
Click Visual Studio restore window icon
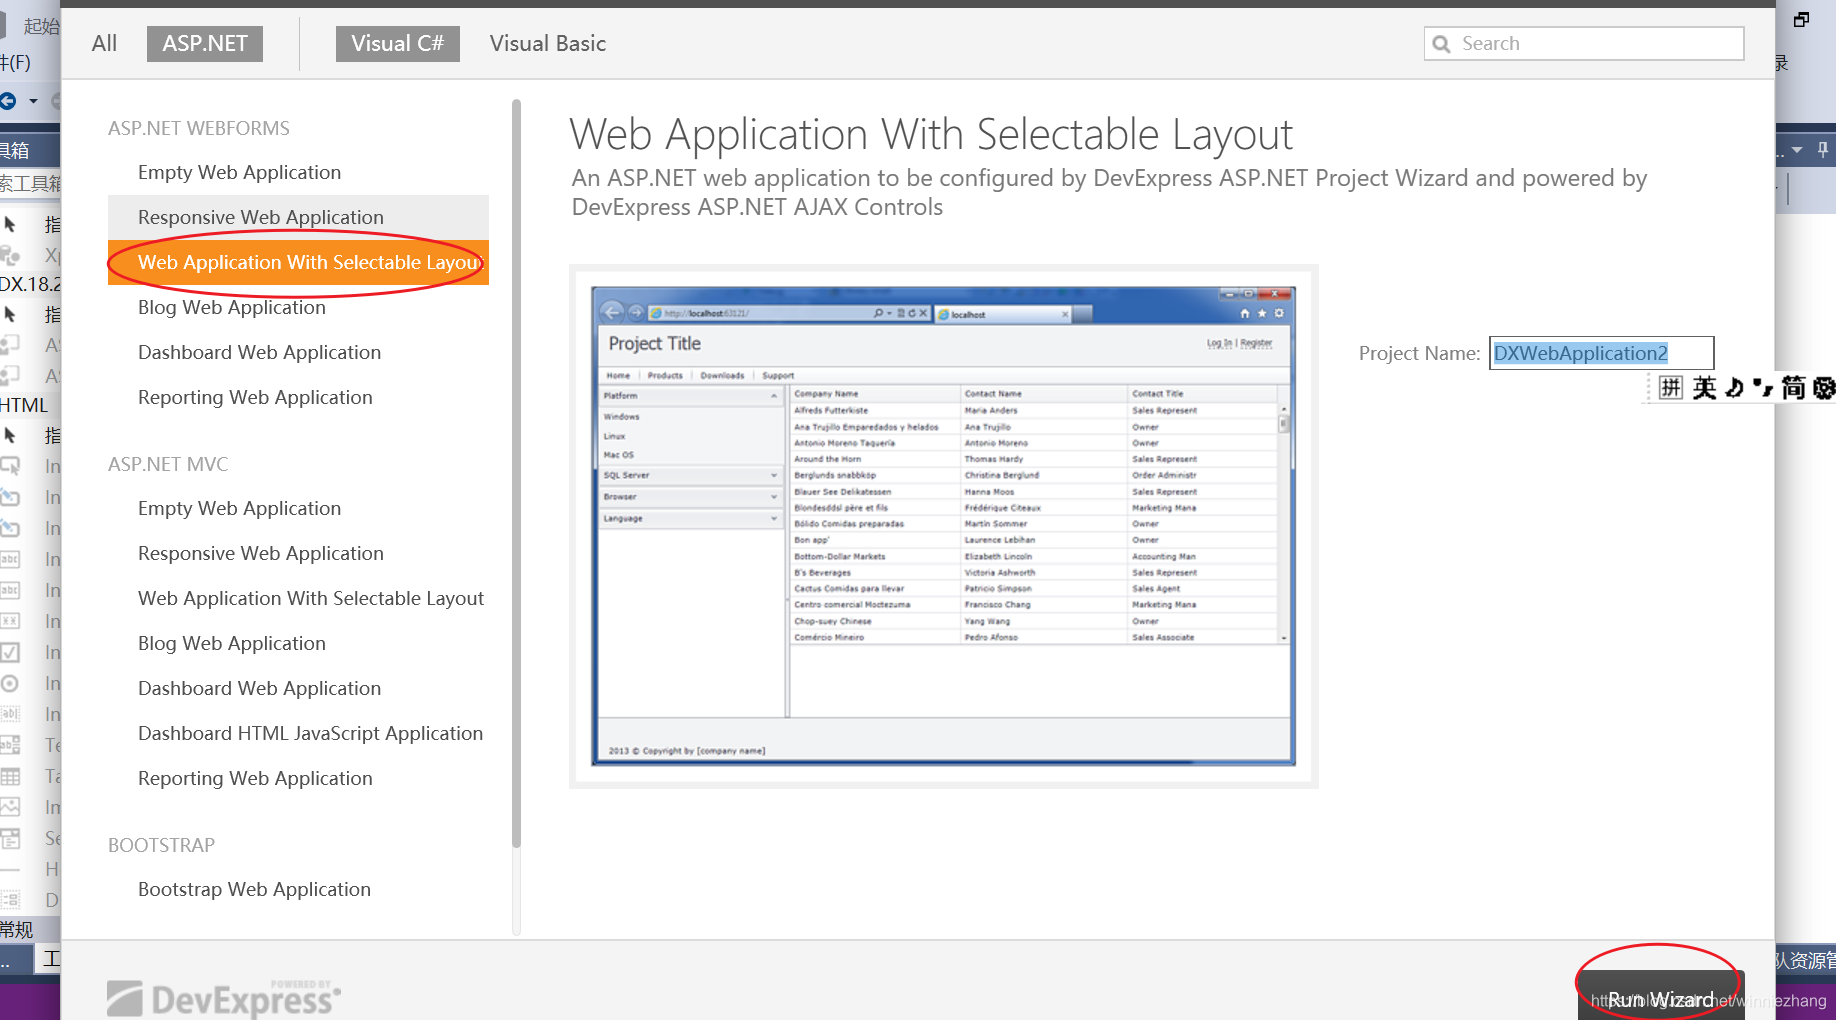pyautogui.click(x=1802, y=19)
